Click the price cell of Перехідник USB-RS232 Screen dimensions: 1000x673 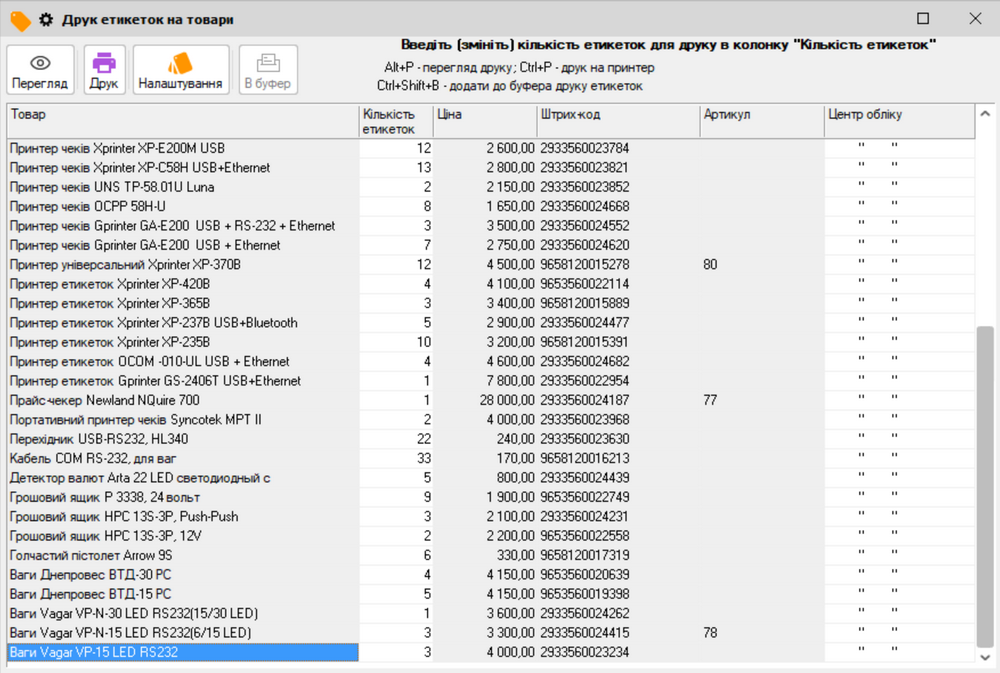485,439
